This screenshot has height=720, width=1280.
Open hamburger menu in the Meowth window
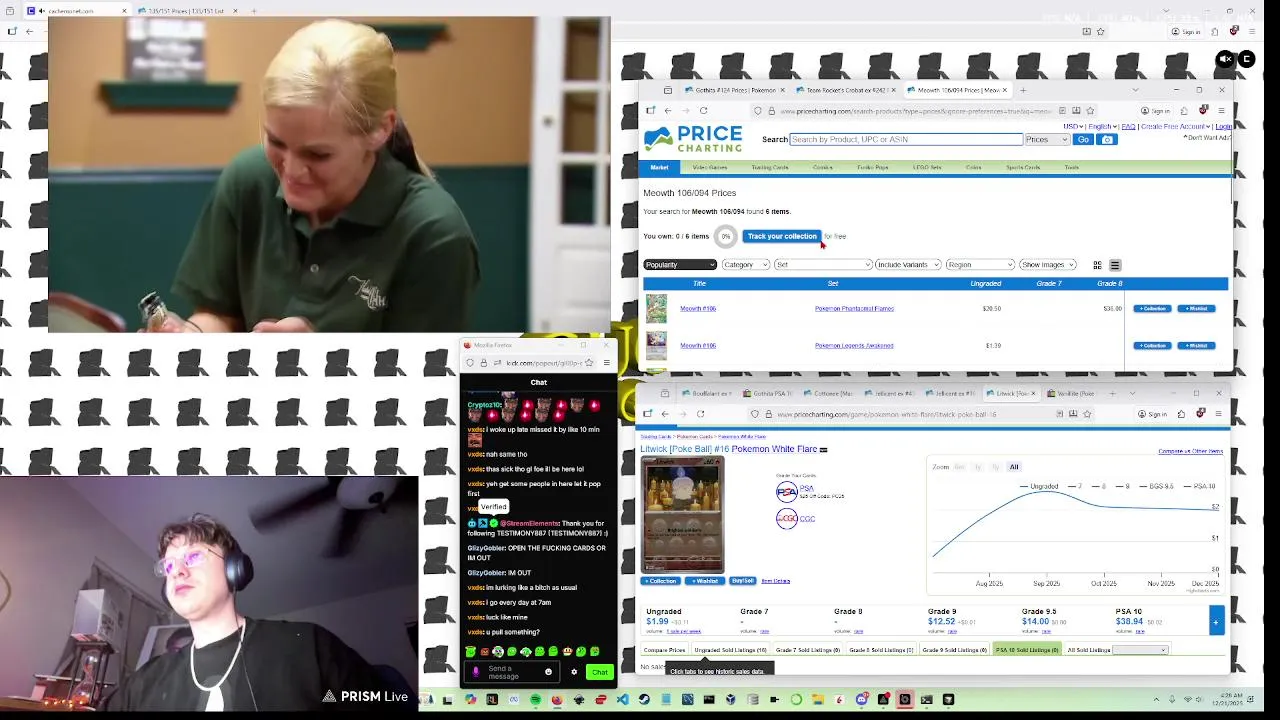[x=1220, y=111]
